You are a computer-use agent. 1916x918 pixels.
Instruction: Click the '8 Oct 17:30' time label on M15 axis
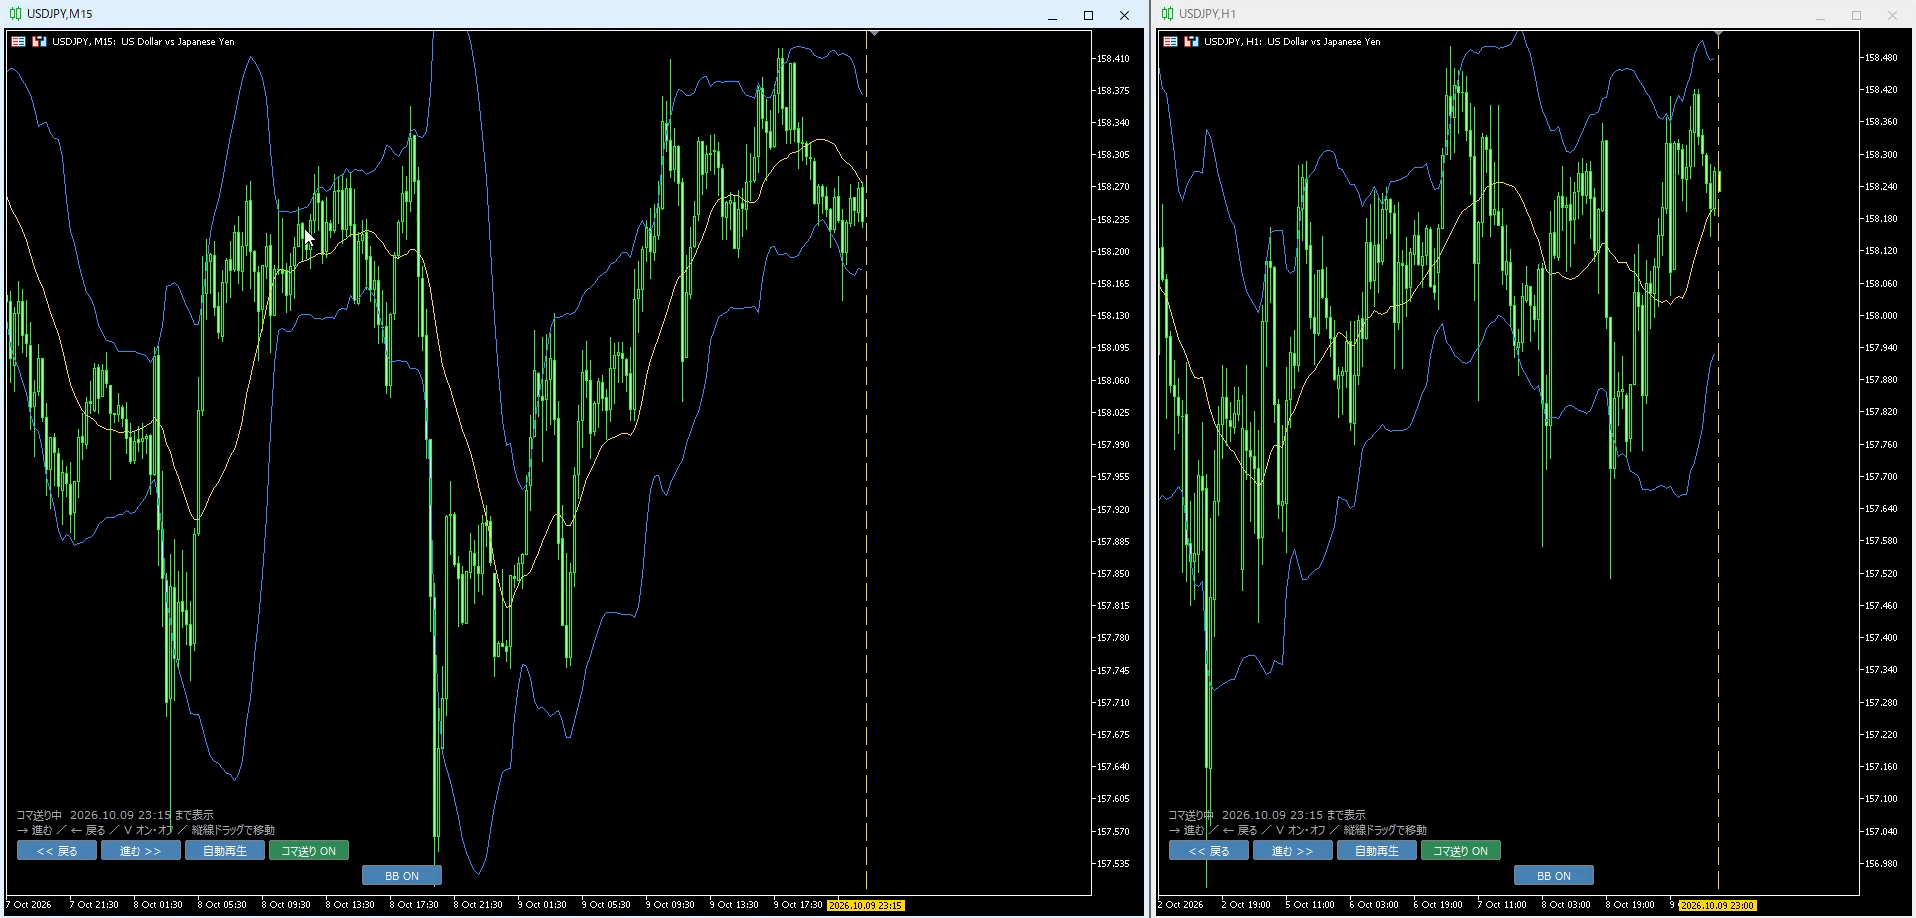click(414, 905)
